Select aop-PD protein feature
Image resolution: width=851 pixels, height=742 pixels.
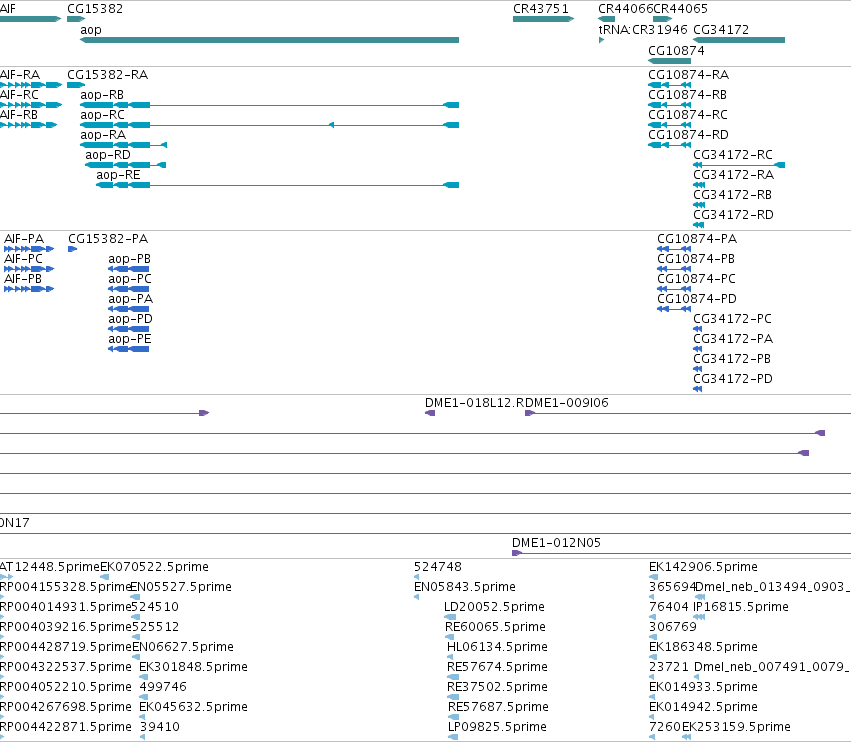pos(128,329)
